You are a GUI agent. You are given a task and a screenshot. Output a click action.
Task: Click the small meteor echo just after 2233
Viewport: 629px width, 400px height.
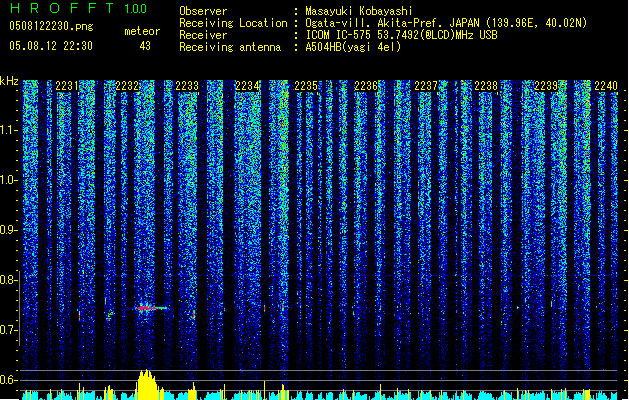194,315
